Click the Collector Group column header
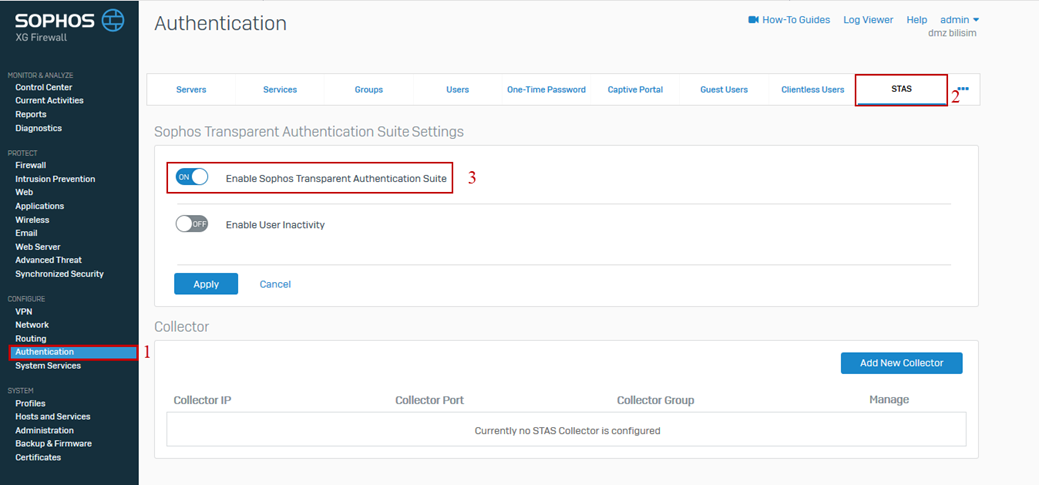This screenshot has height=485, width=1039. (x=655, y=400)
